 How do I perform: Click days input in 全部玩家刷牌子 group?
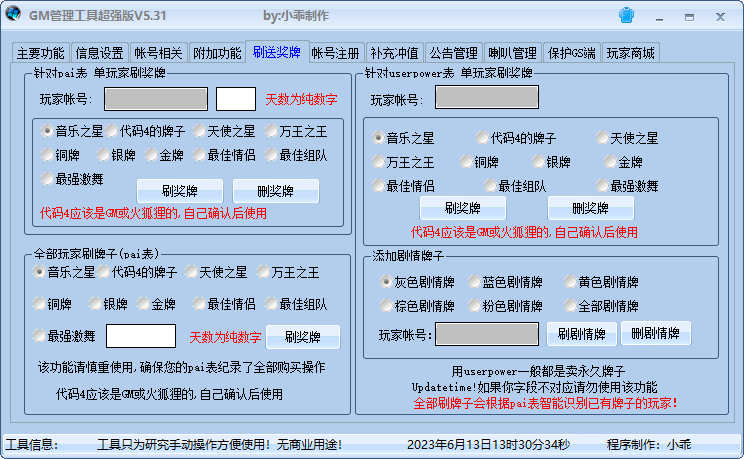tap(141, 336)
